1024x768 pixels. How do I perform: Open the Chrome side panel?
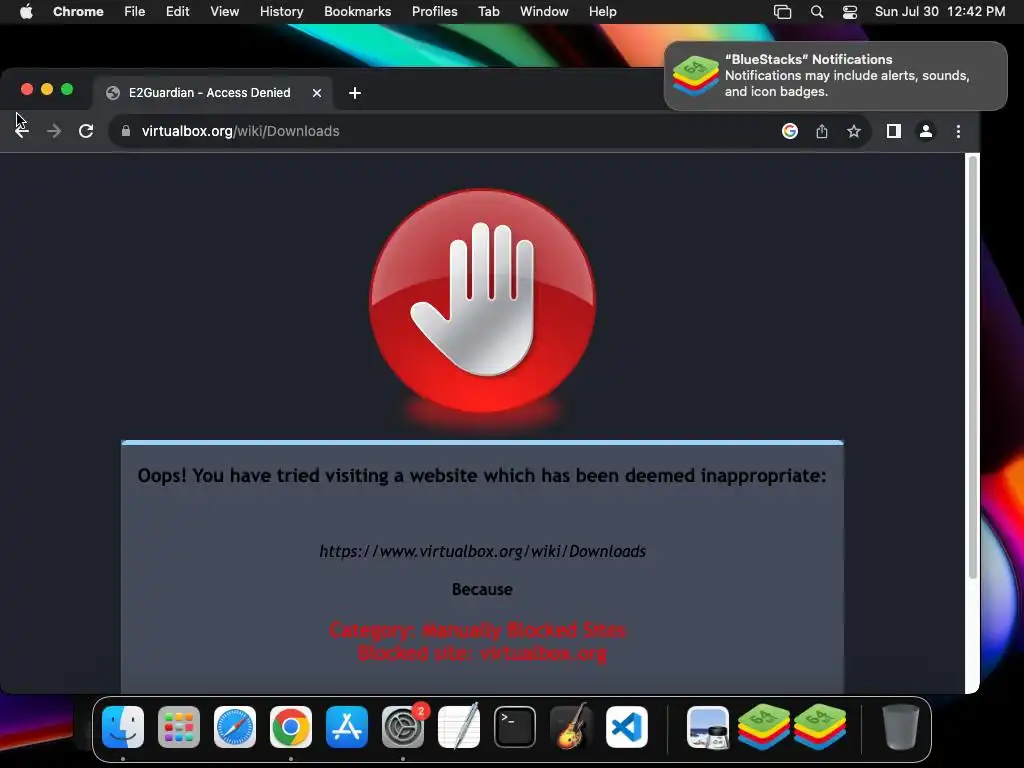[x=894, y=131]
